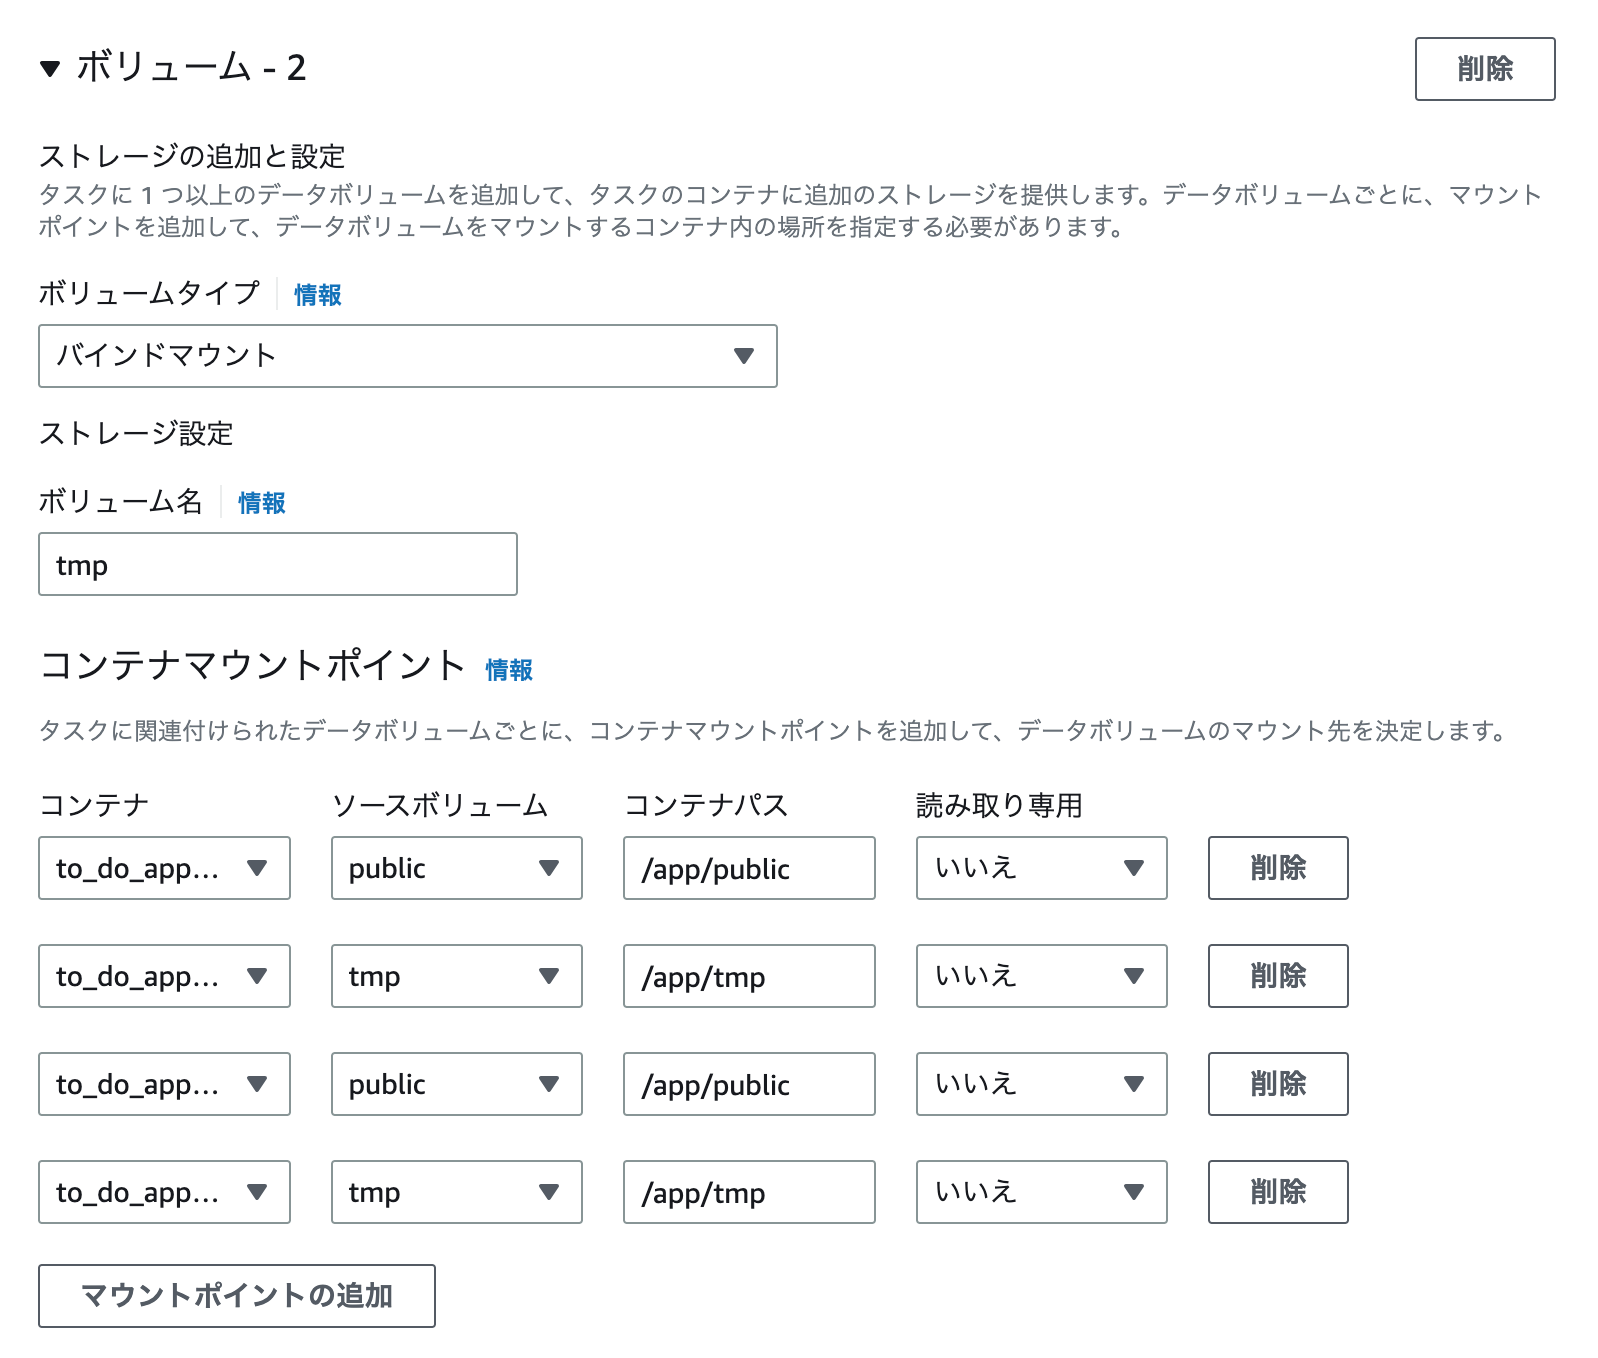Click the first /app/public コンテナパス field
The width and height of the screenshot is (1598, 1358).
tap(748, 868)
